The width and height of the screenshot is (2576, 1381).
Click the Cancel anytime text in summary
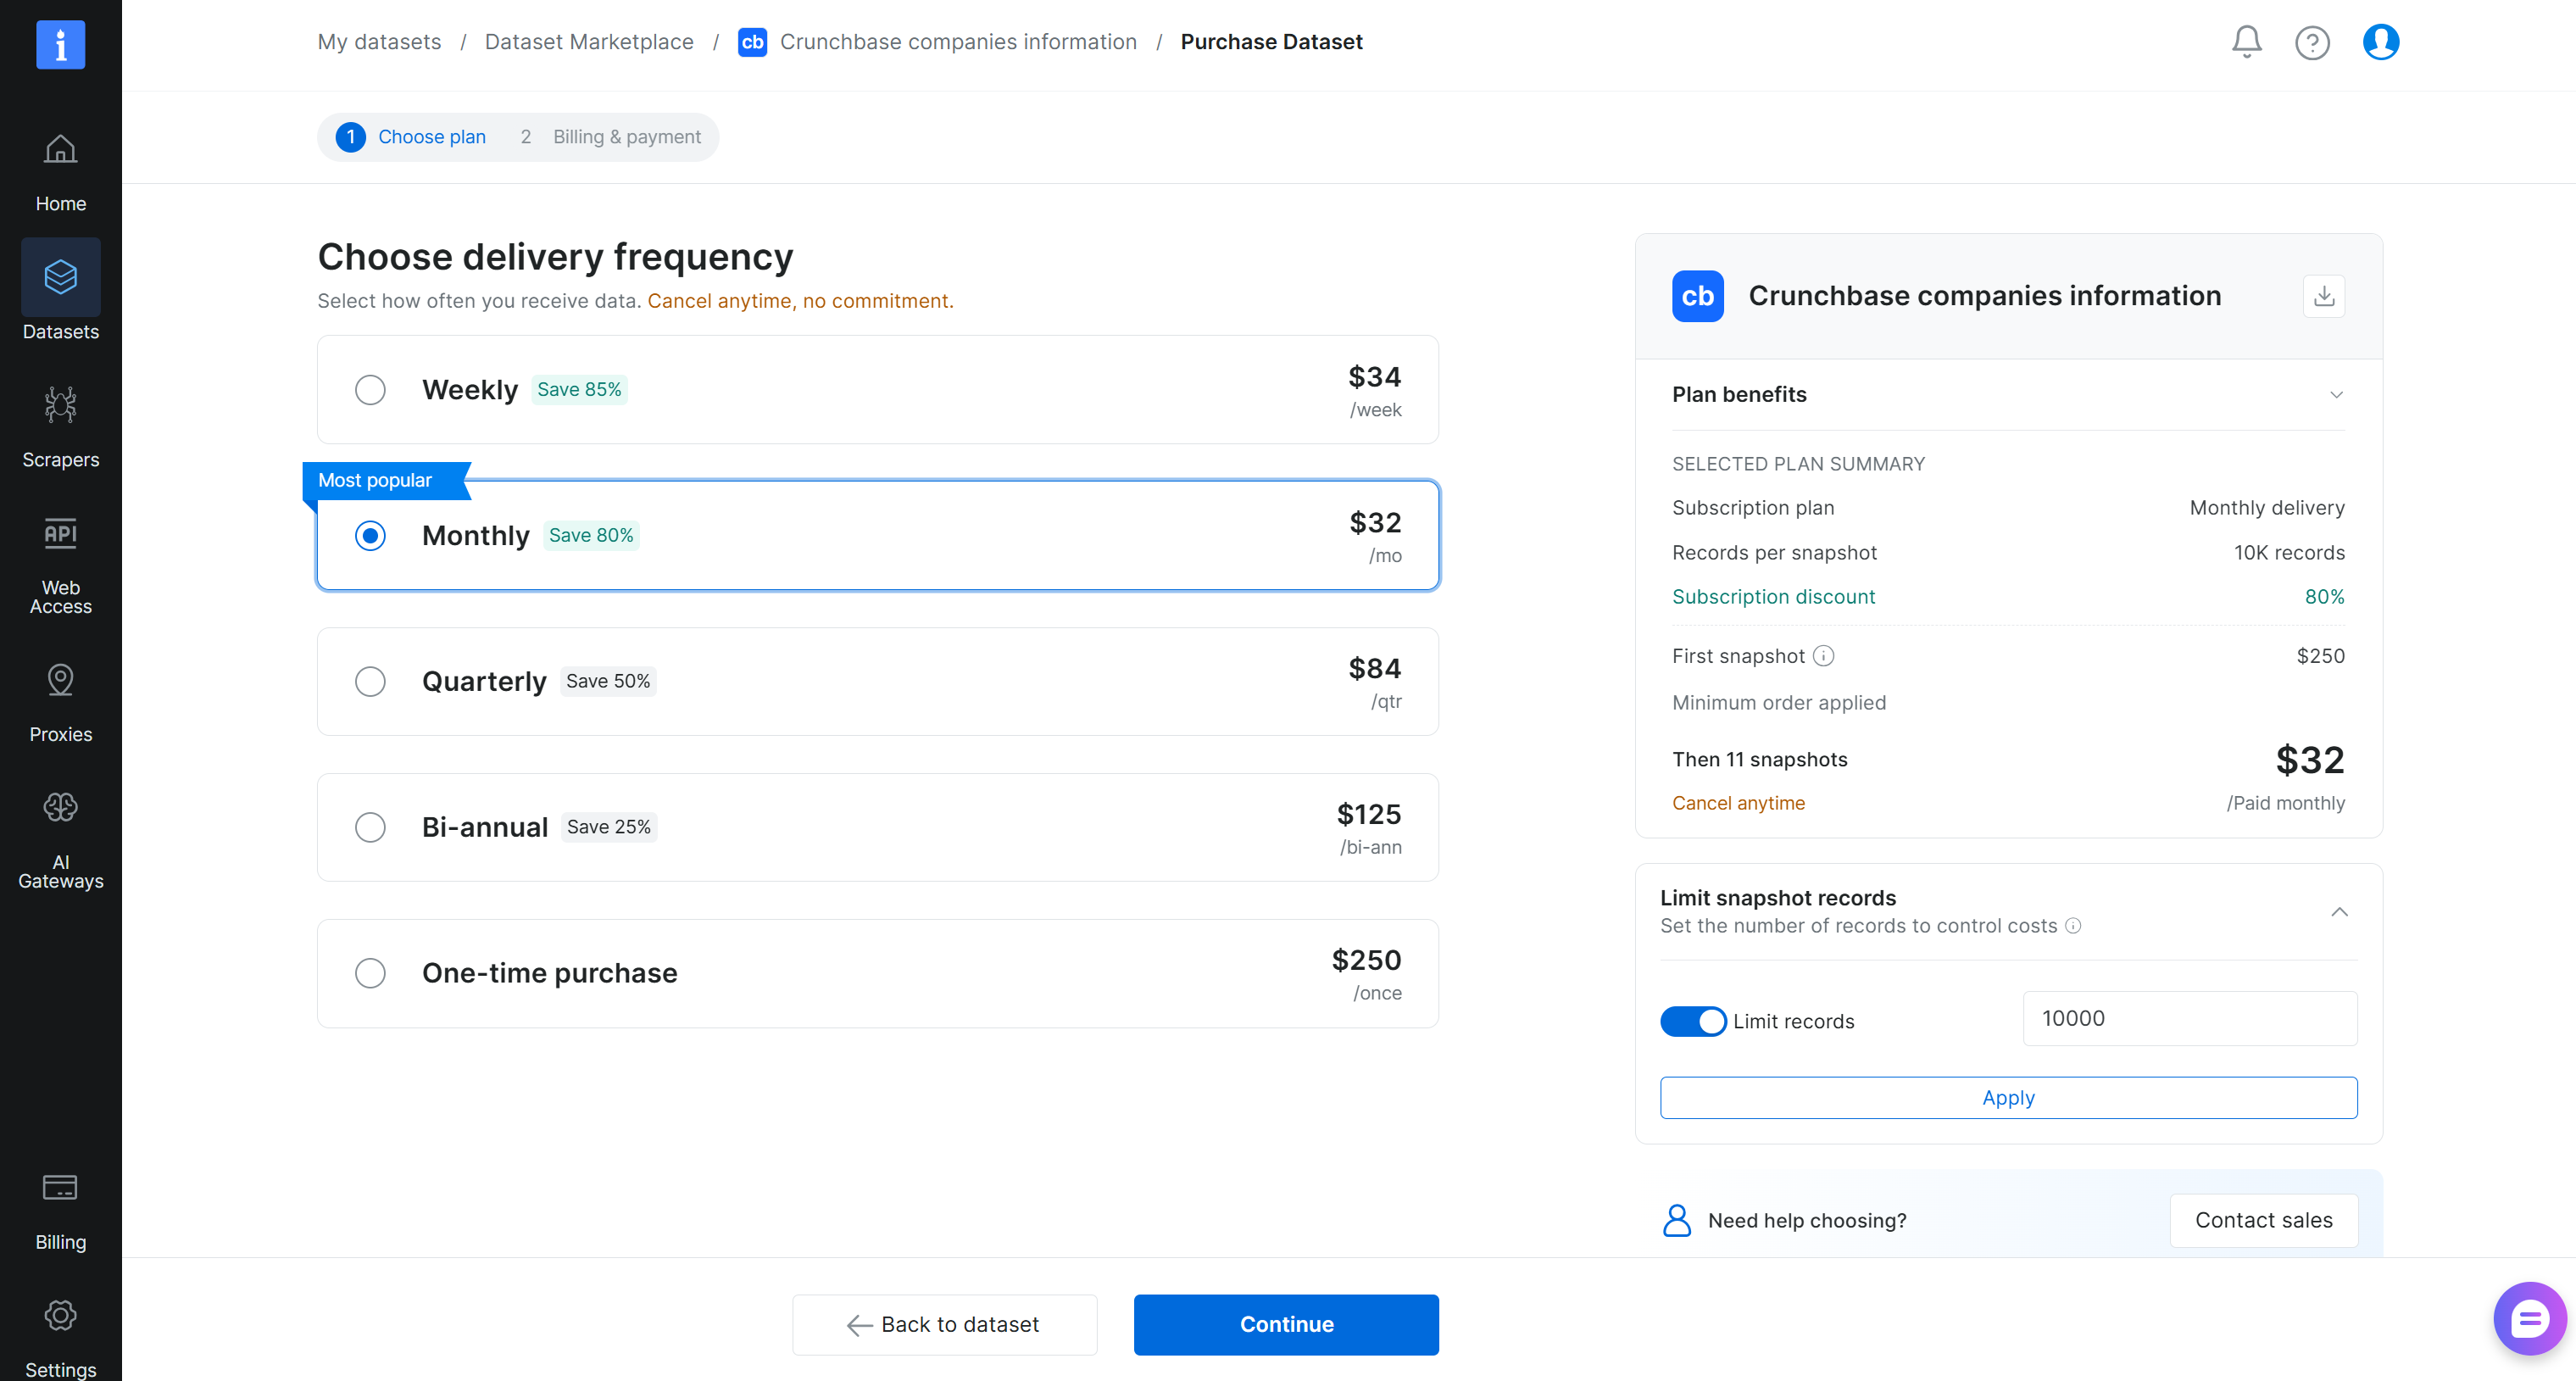[x=1738, y=803]
